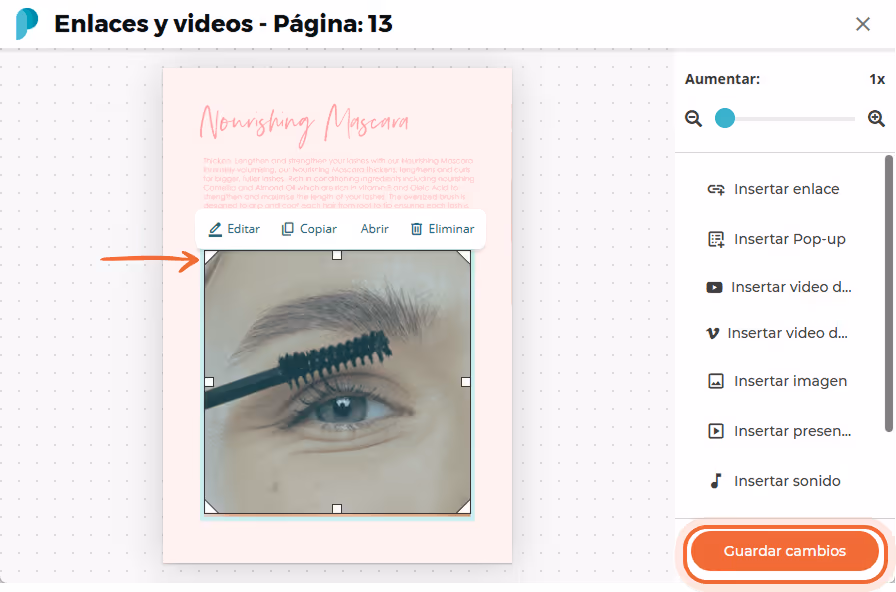Click the Insertar presentación play icon
The image size is (896, 592).
(x=716, y=431)
